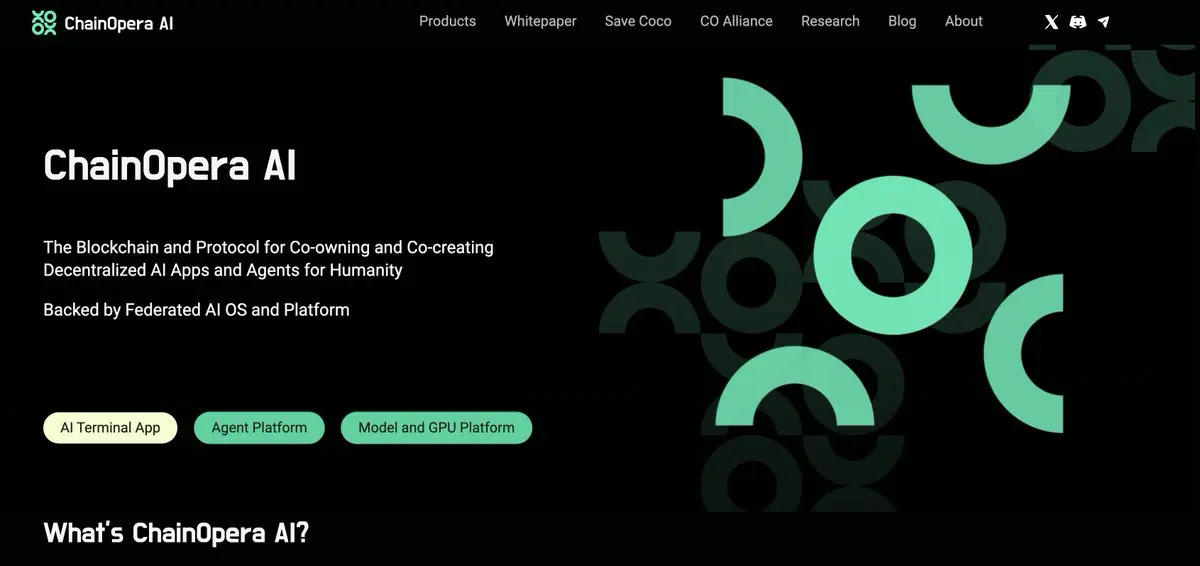This screenshot has width=1200, height=566.
Task: Click "Backed by Federated AI OS and Platform" text
Action: pos(196,310)
